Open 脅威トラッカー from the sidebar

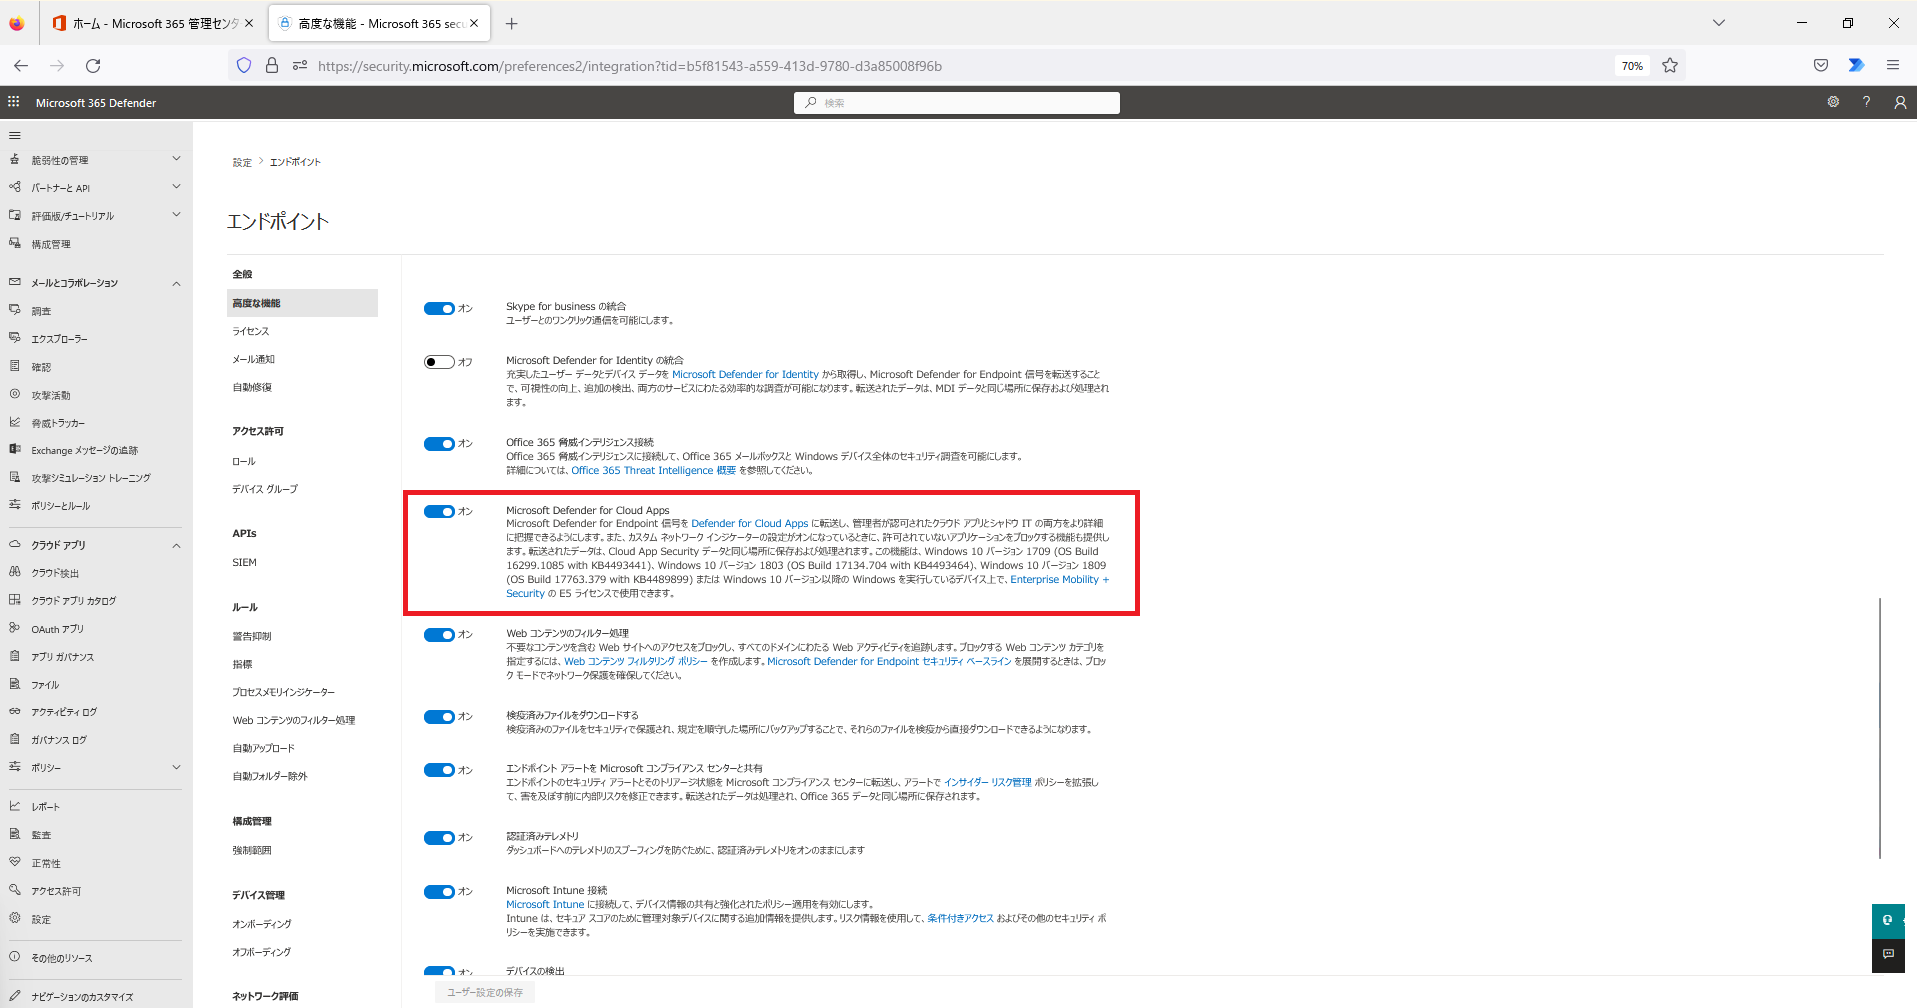tap(58, 423)
